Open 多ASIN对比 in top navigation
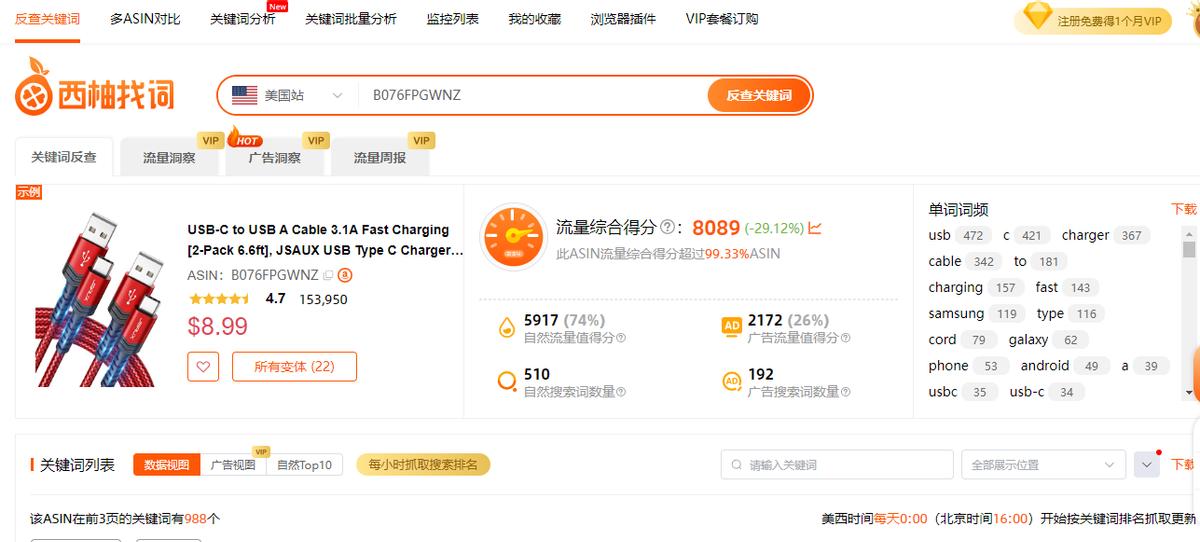1200x542 pixels. point(145,19)
